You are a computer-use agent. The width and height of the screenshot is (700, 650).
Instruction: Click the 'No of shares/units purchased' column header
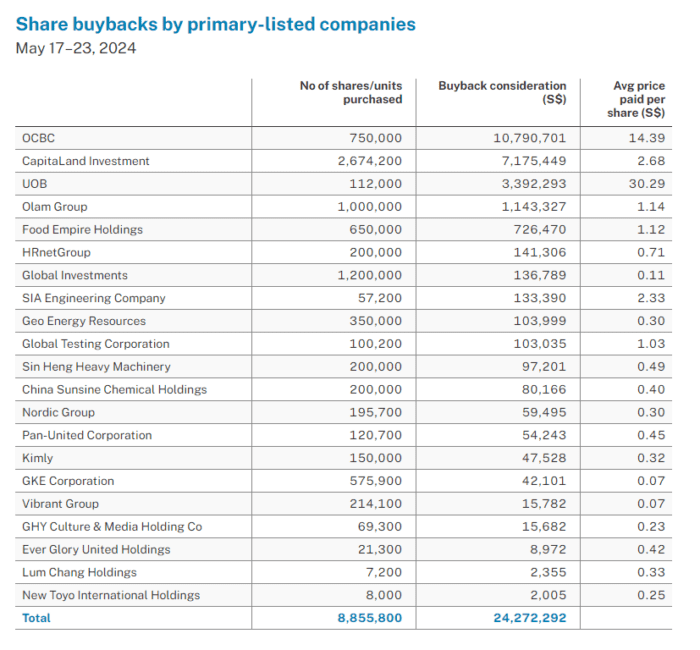tap(351, 93)
